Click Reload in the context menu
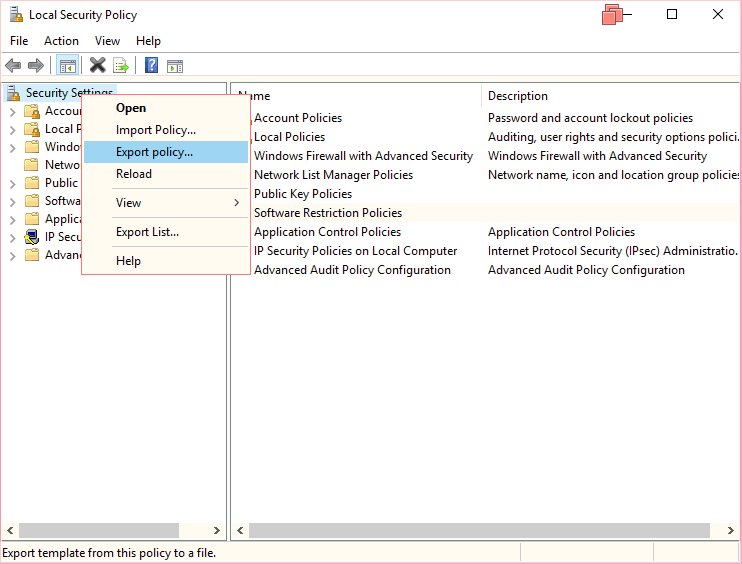This screenshot has height=564, width=742. tap(134, 174)
